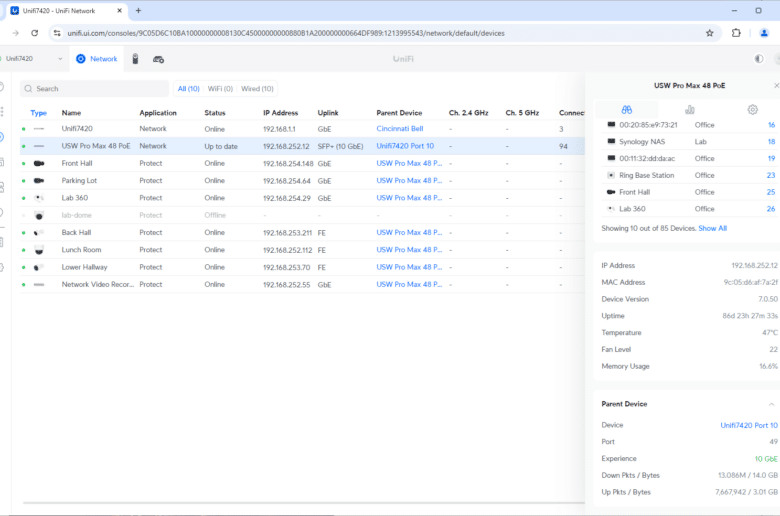This screenshot has height=516, width=780.
Task: Sort by the Uplink column header
Action: click(328, 113)
